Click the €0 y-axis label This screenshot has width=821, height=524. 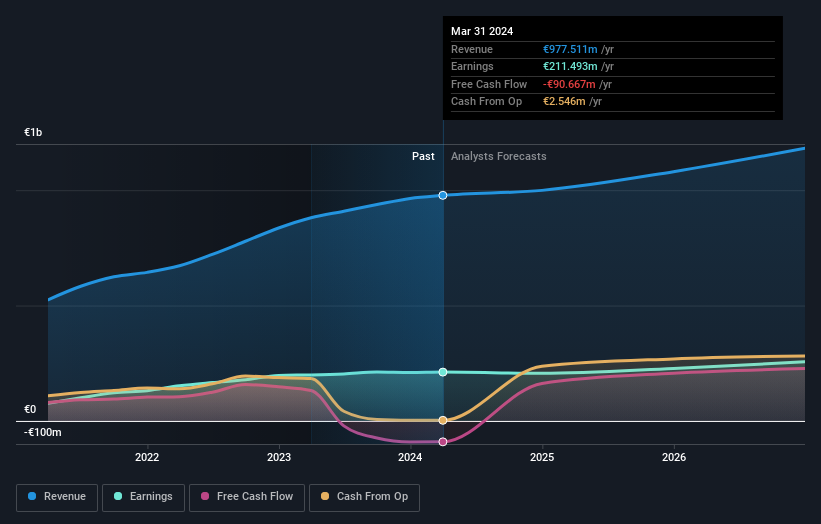(30, 409)
